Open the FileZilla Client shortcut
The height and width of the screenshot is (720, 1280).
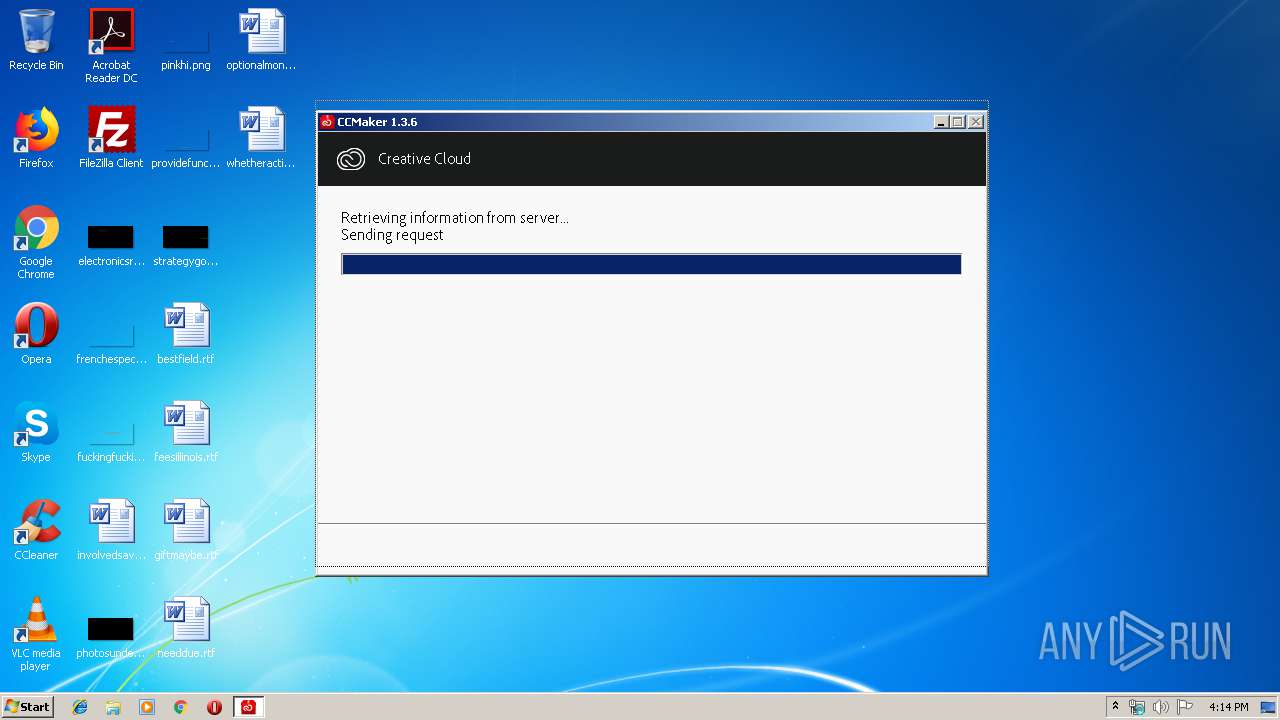(111, 130)
